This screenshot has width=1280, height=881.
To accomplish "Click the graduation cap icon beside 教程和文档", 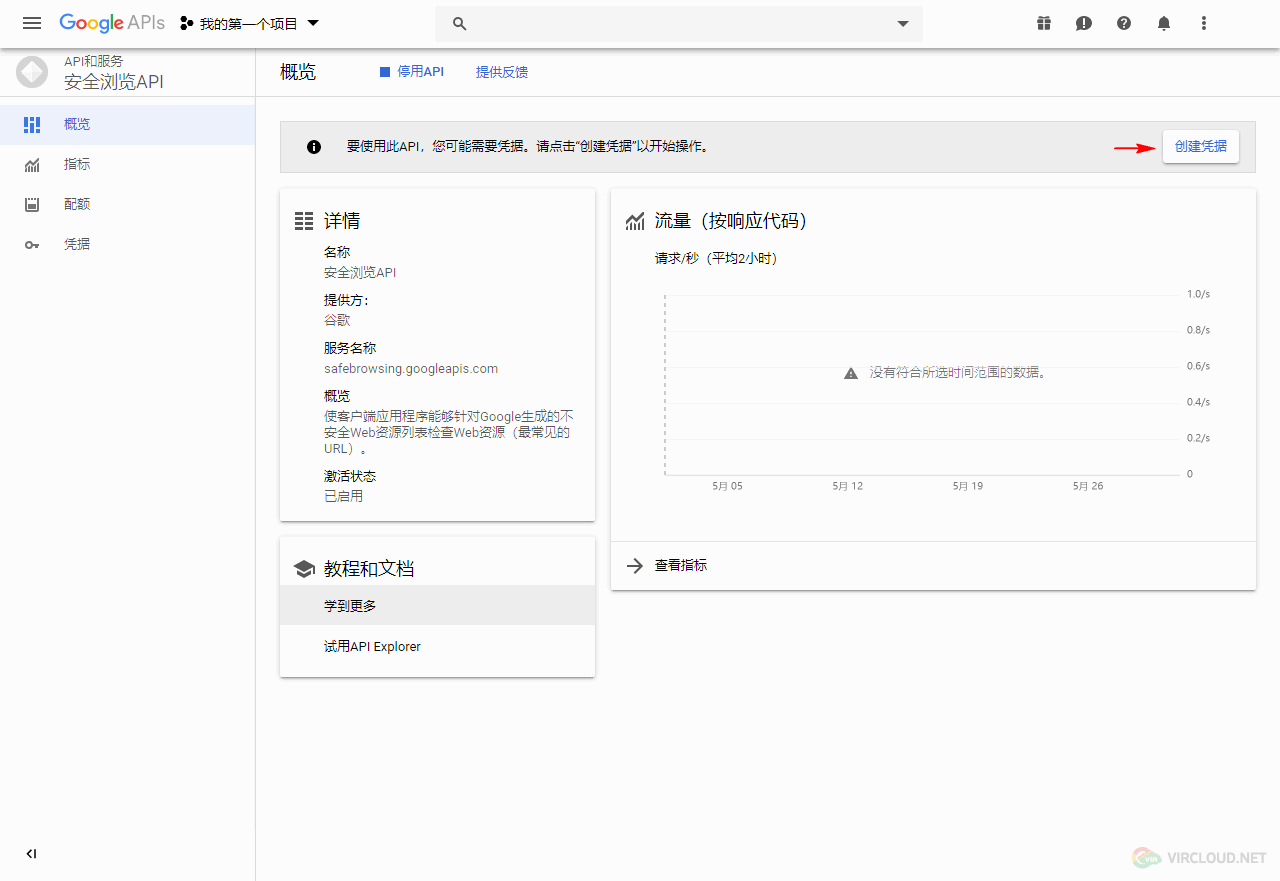I will (304, 569).
